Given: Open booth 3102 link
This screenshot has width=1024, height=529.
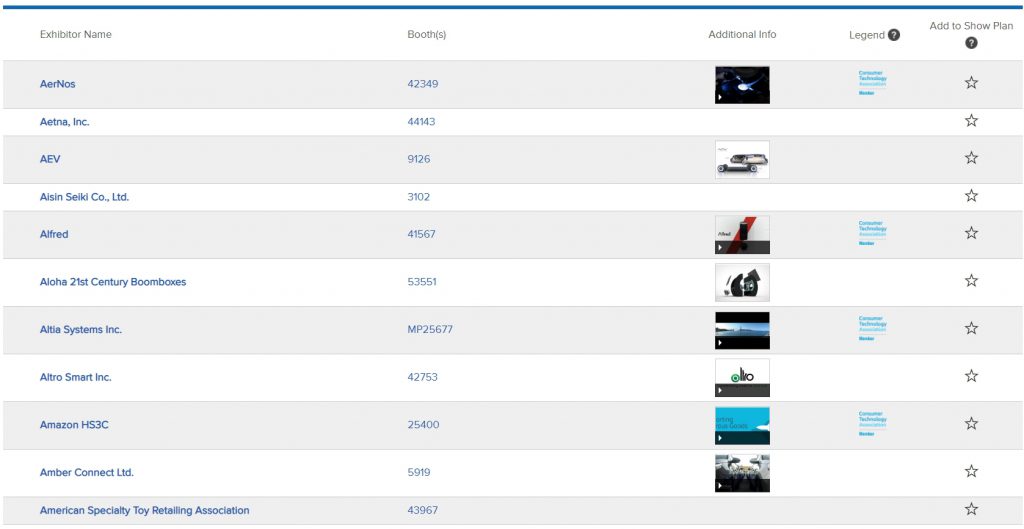Looking at the screenshot, I should (x=419, y=197).
